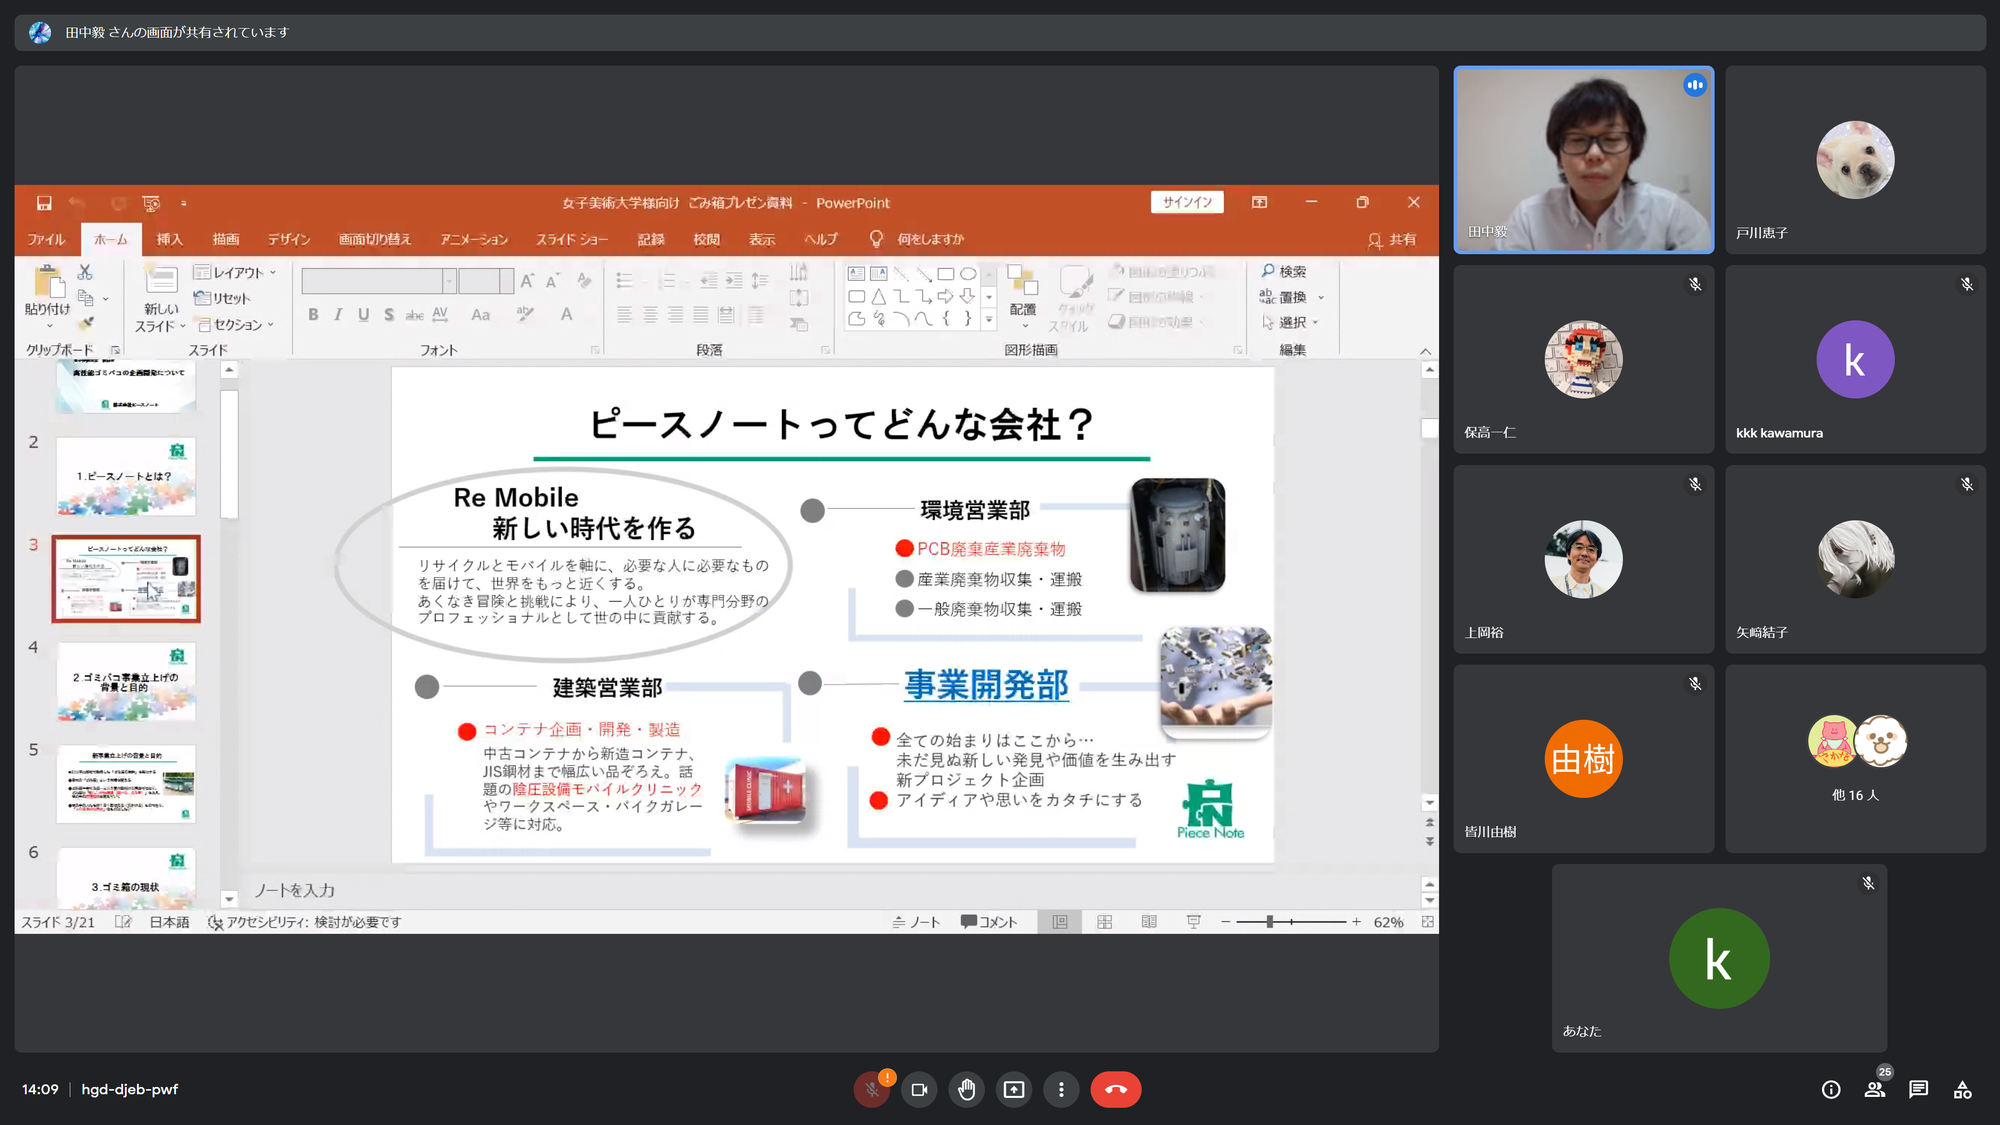Click present screen icon in Meet
Screen dimensions: 2000x1125
coord(1014,1089)
